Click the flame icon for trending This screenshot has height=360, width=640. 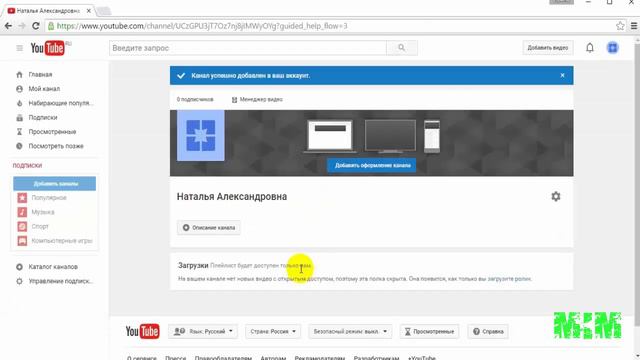click(x=19, y=103)
